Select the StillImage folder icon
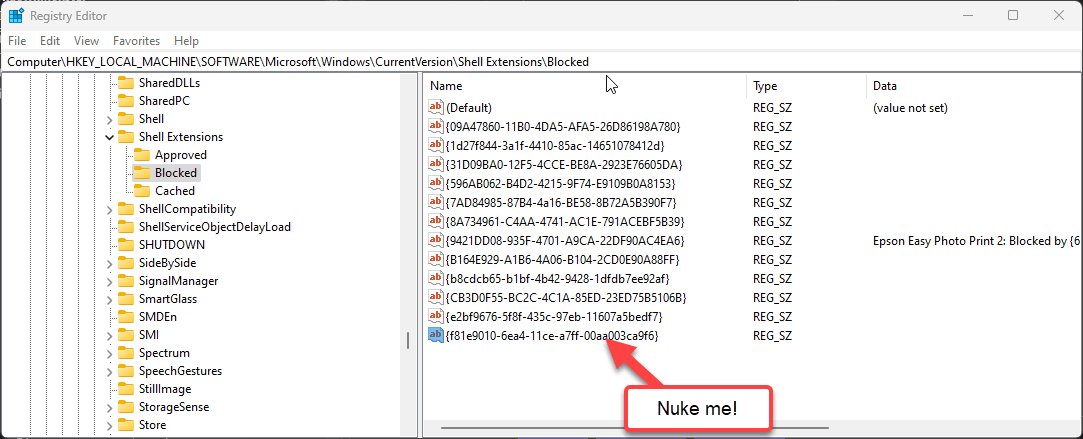 126,389
